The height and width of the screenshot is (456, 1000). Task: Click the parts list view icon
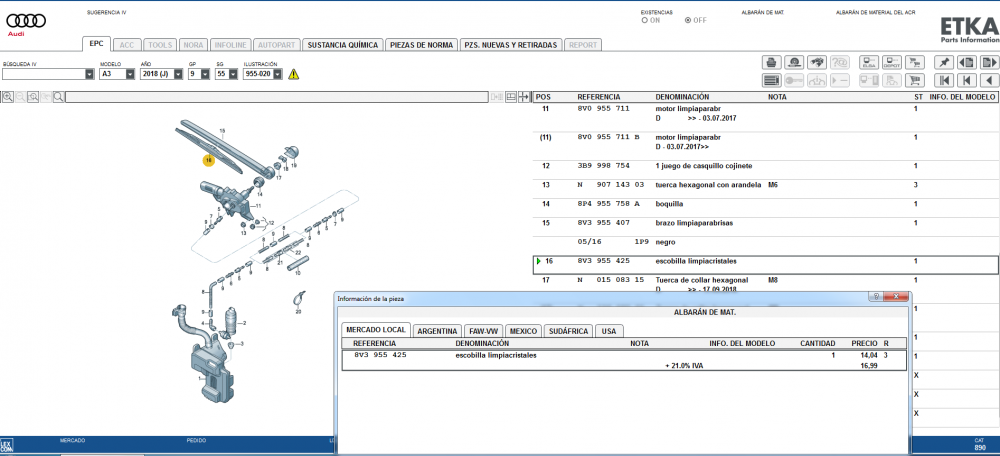(771, 80)
